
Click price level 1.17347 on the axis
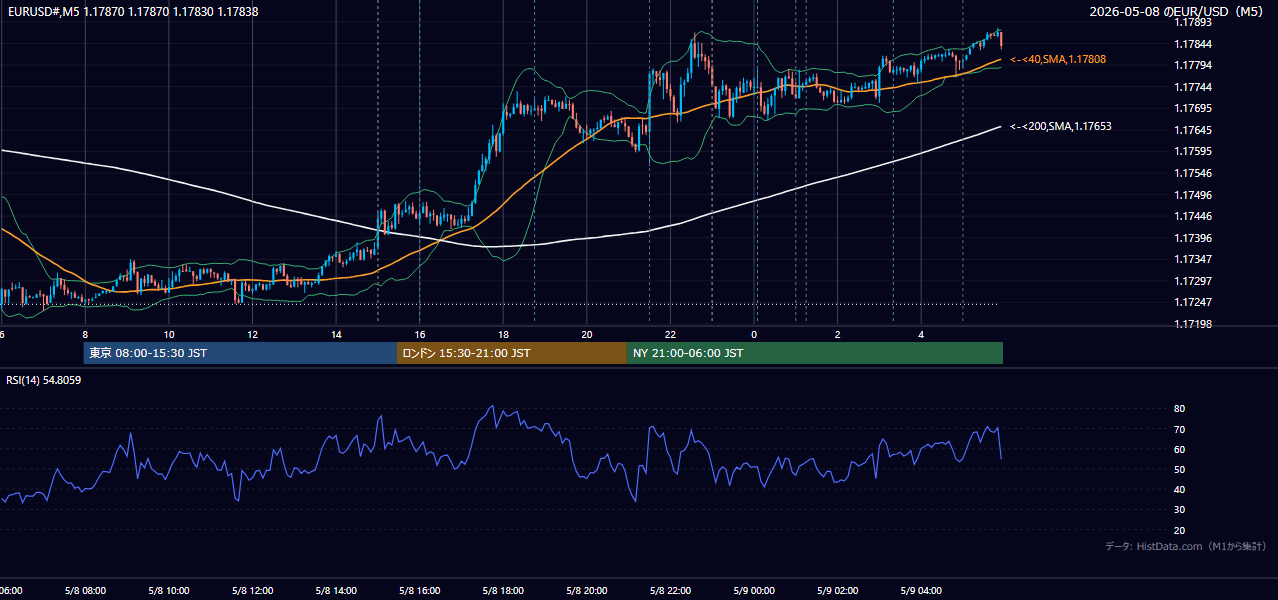click(1193, 259)
